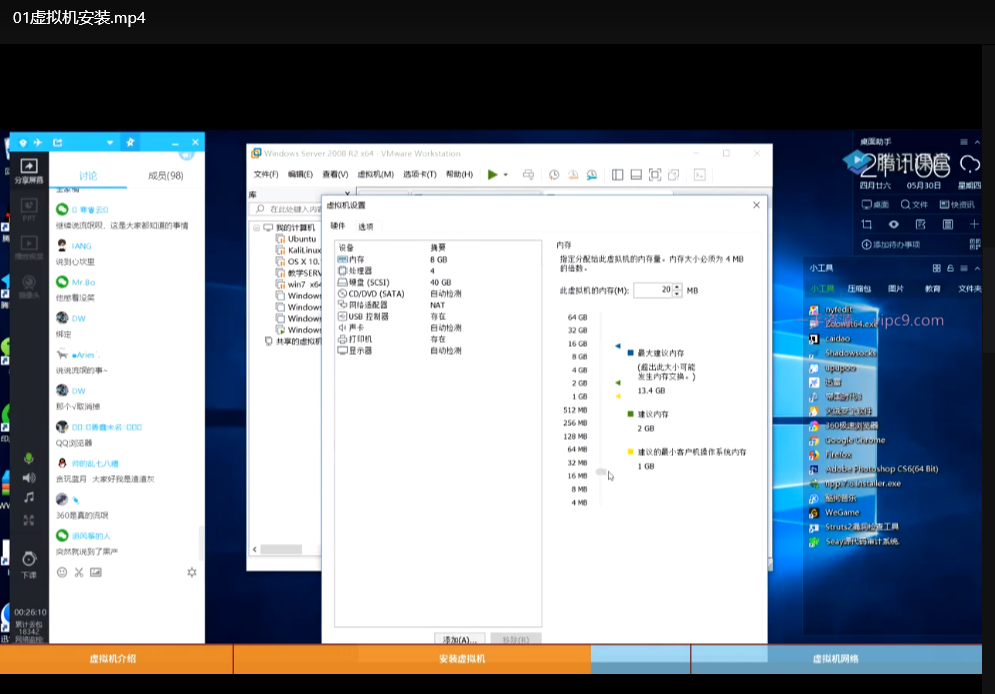The image size is (995, 694).
Task: Click the console view icon in VMware toolbar
Action: click(x=700, y=174)
